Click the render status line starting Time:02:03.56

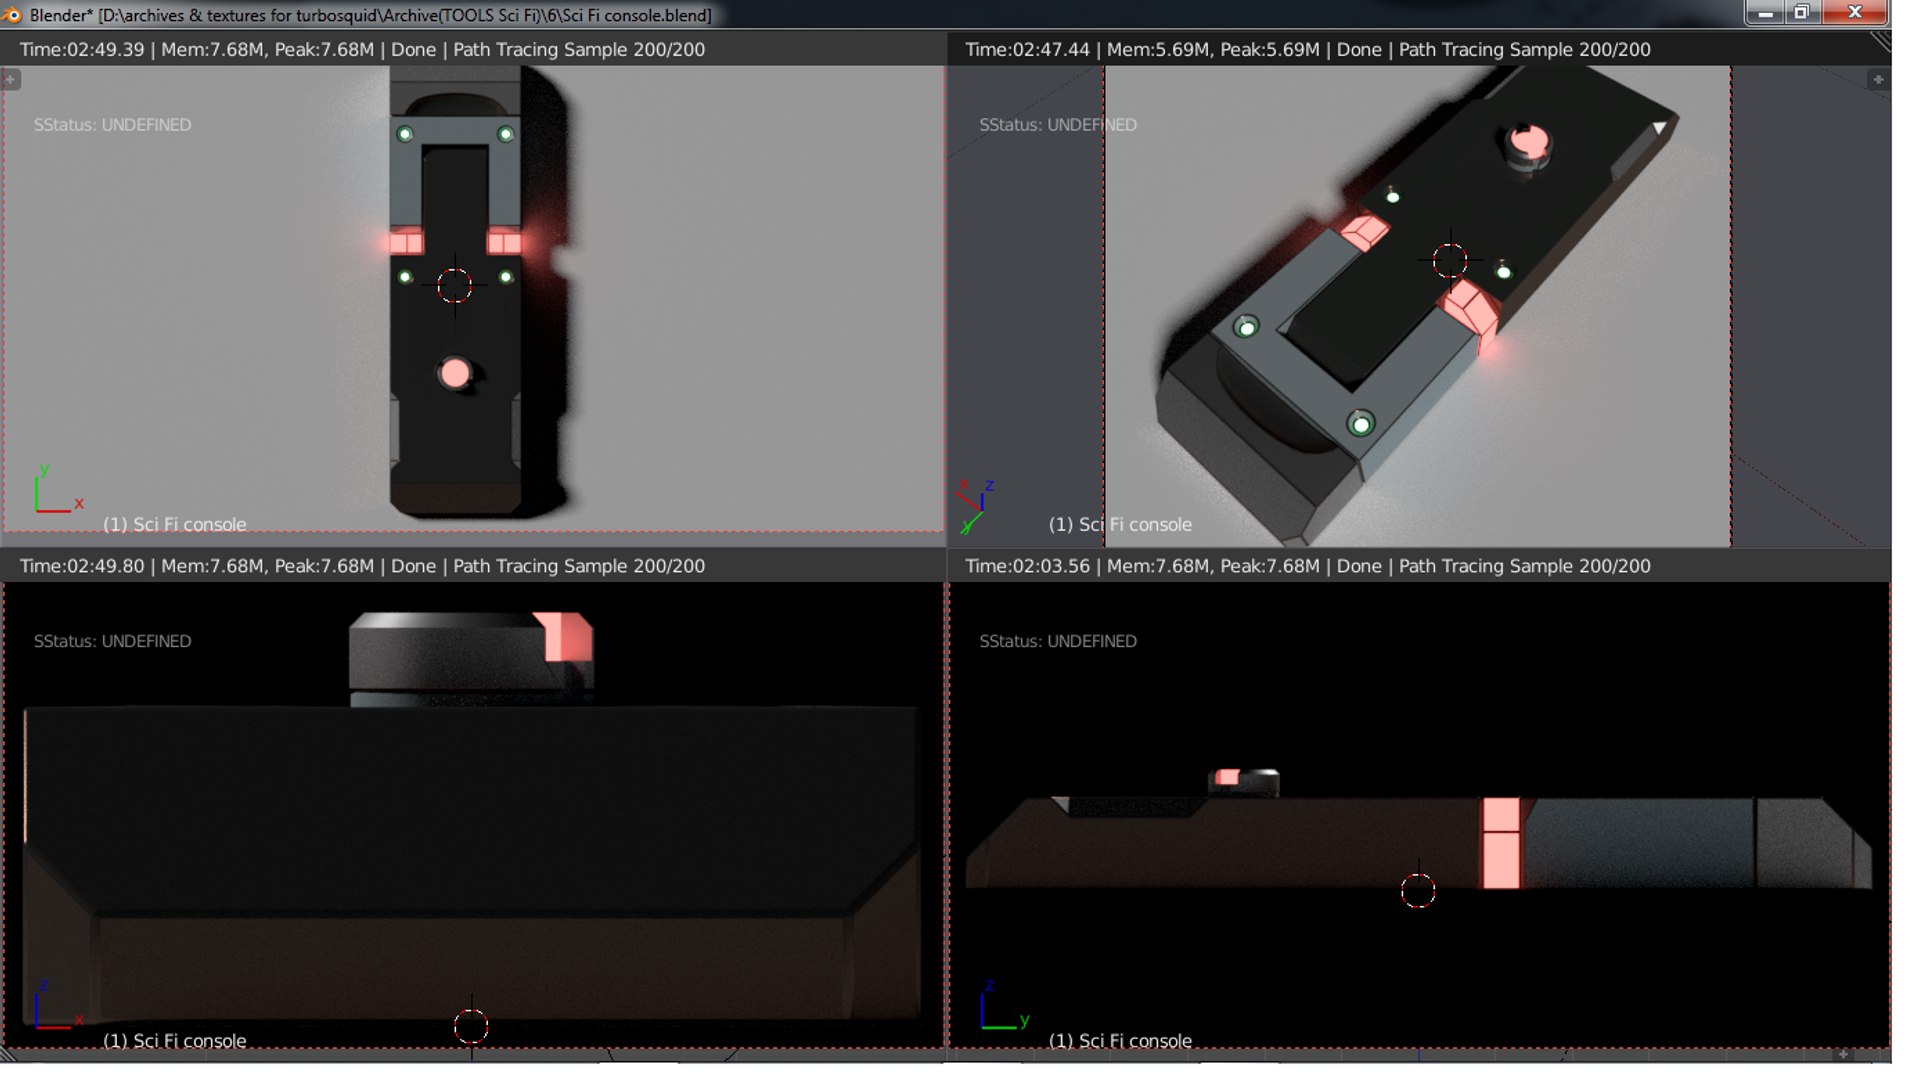pyautogui.click(x=1307, y=566)
